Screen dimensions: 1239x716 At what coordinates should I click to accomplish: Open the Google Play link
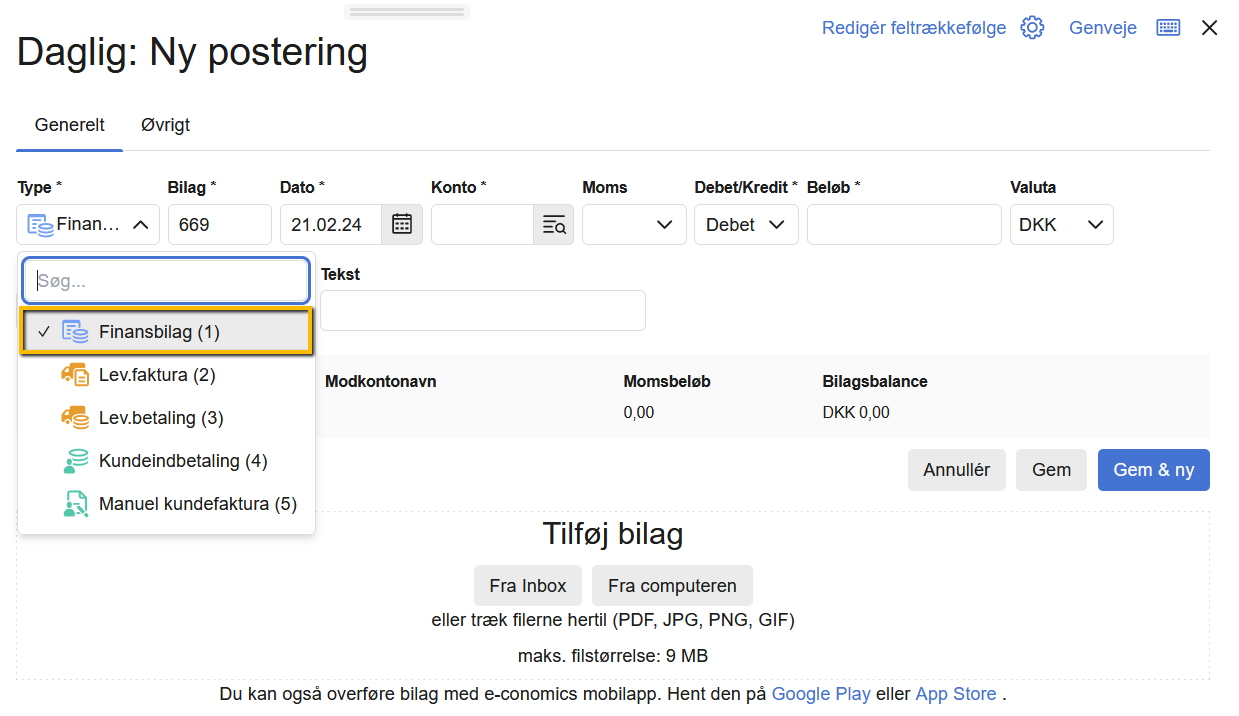821,694
